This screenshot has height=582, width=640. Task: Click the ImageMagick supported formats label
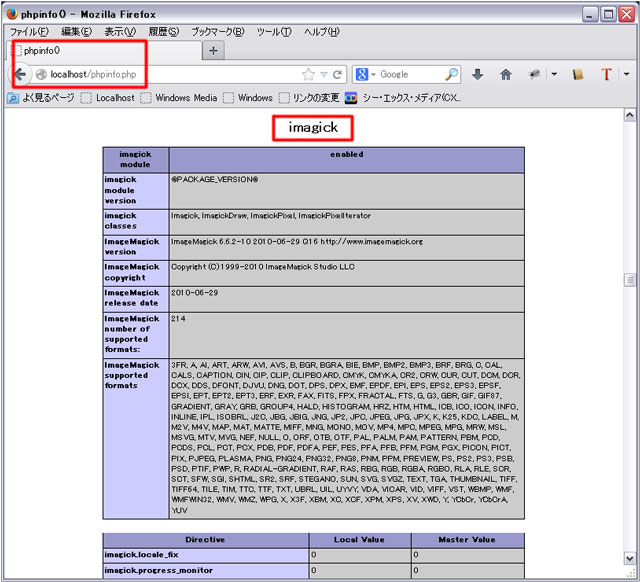[x=132, y=375]
